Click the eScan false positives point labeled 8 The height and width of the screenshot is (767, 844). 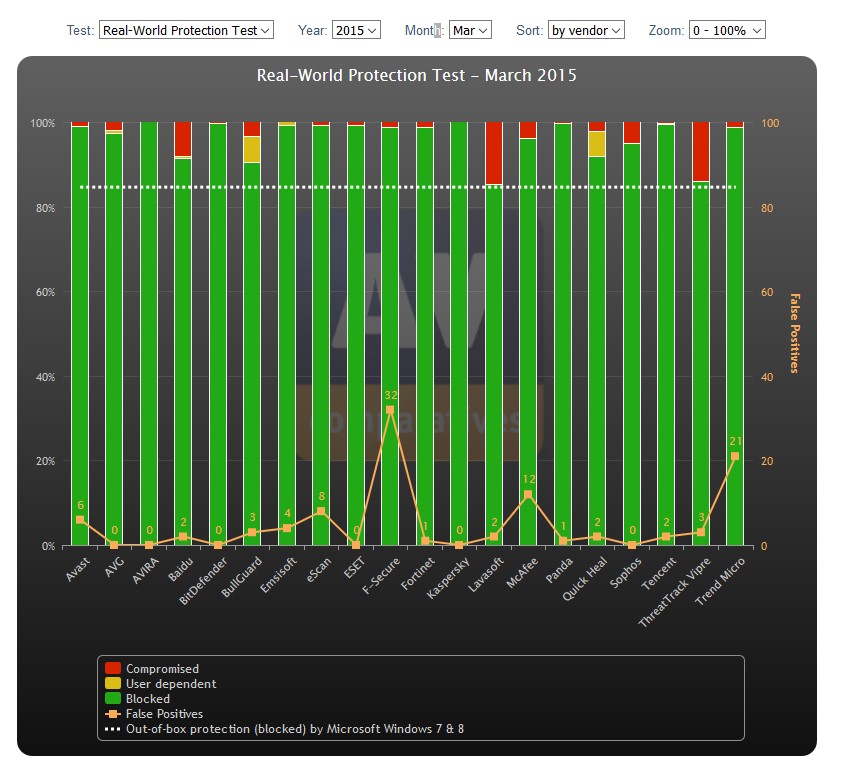[x=321, y=511]
